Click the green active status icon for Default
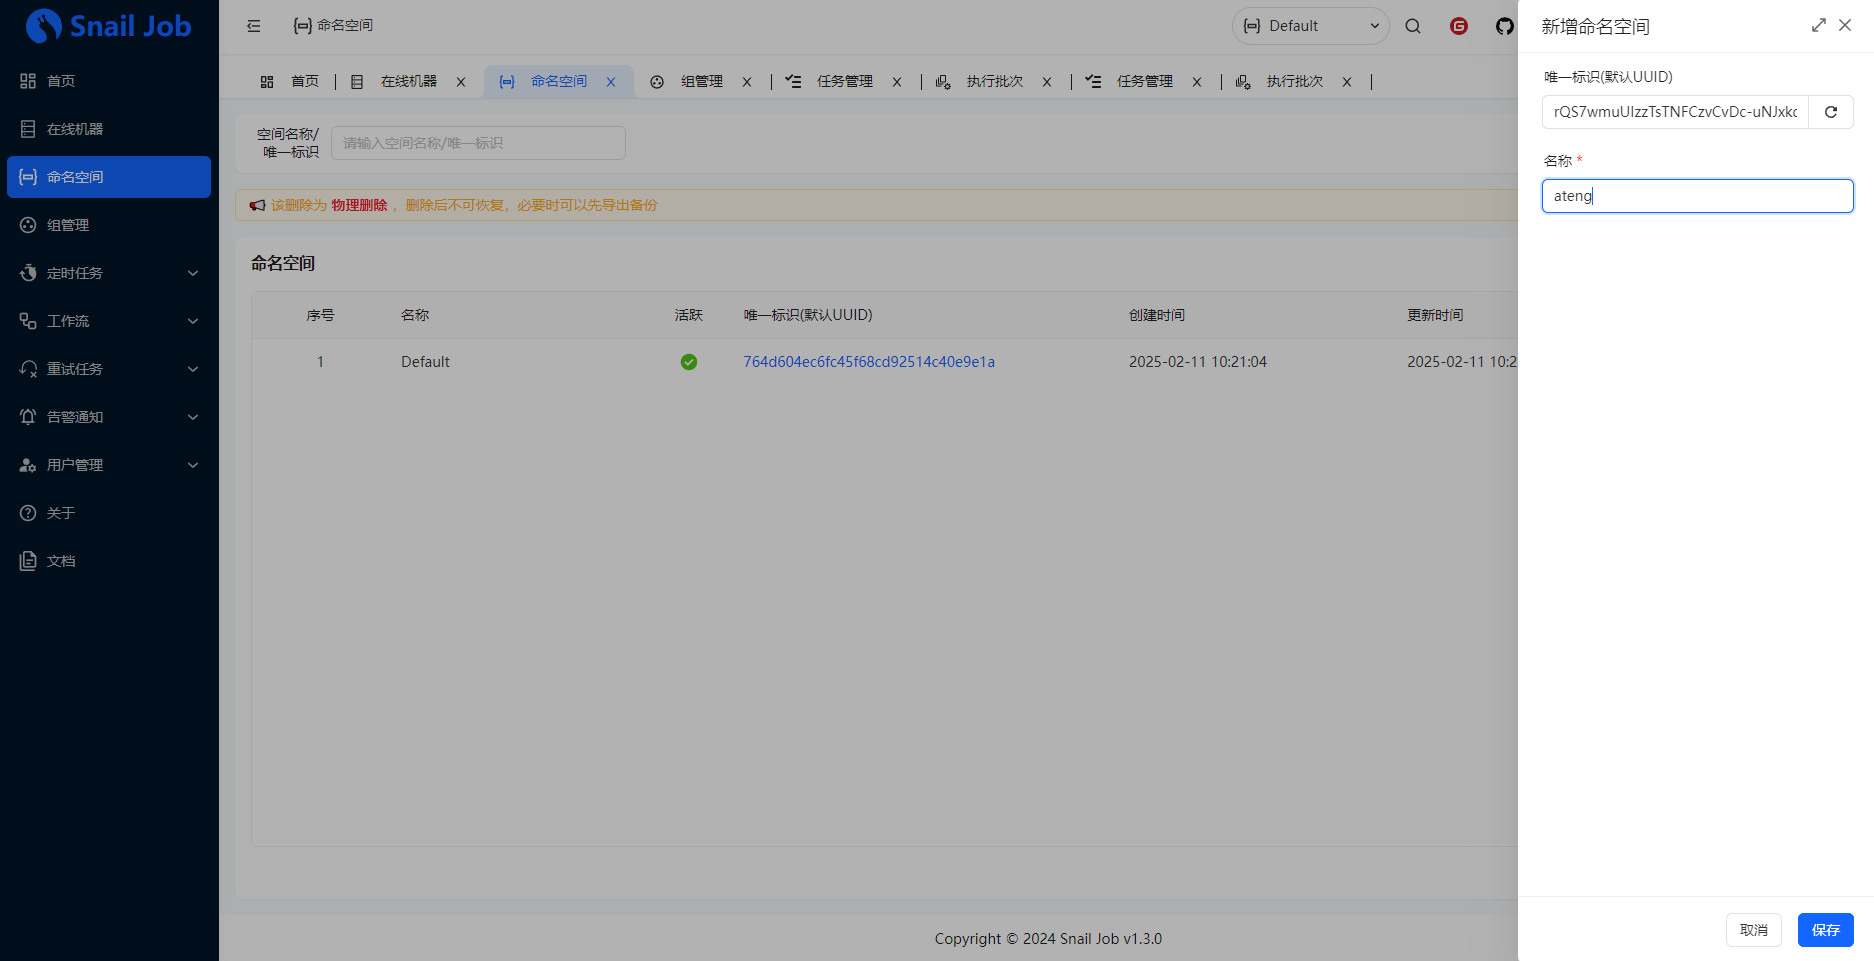 click(688, 362)
